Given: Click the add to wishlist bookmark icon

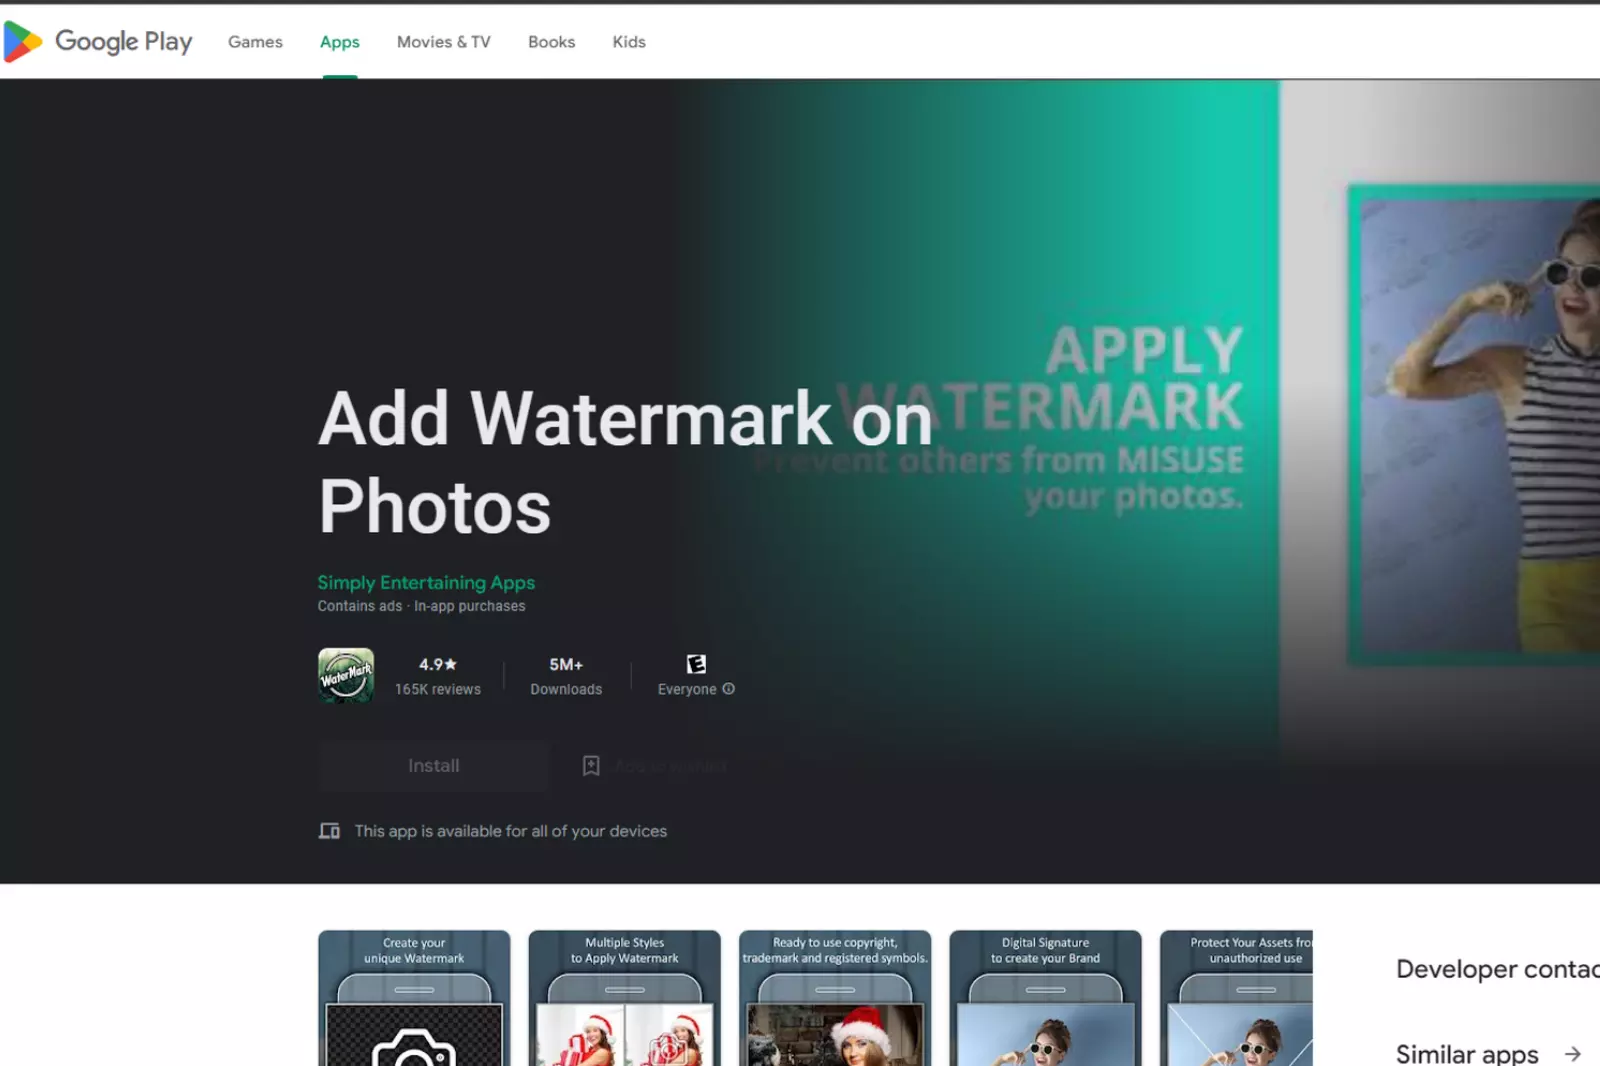Looking at the screenshot, I should tap(591, 766).
